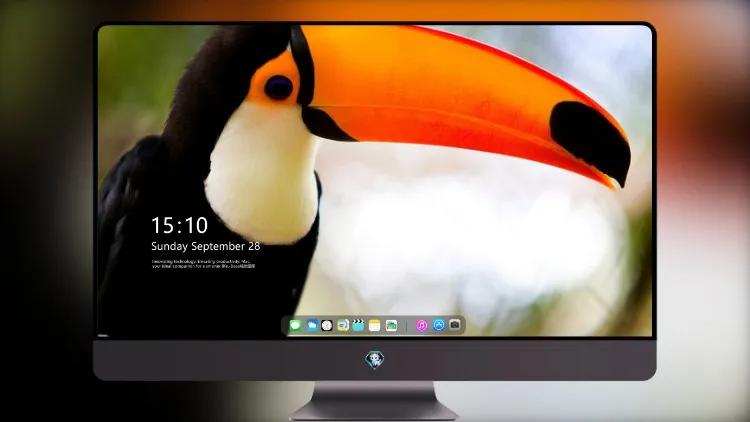Viewport: 750px width, 422px height.
Task: Launch the Clock app from dock
Action: tap(327, 325)
